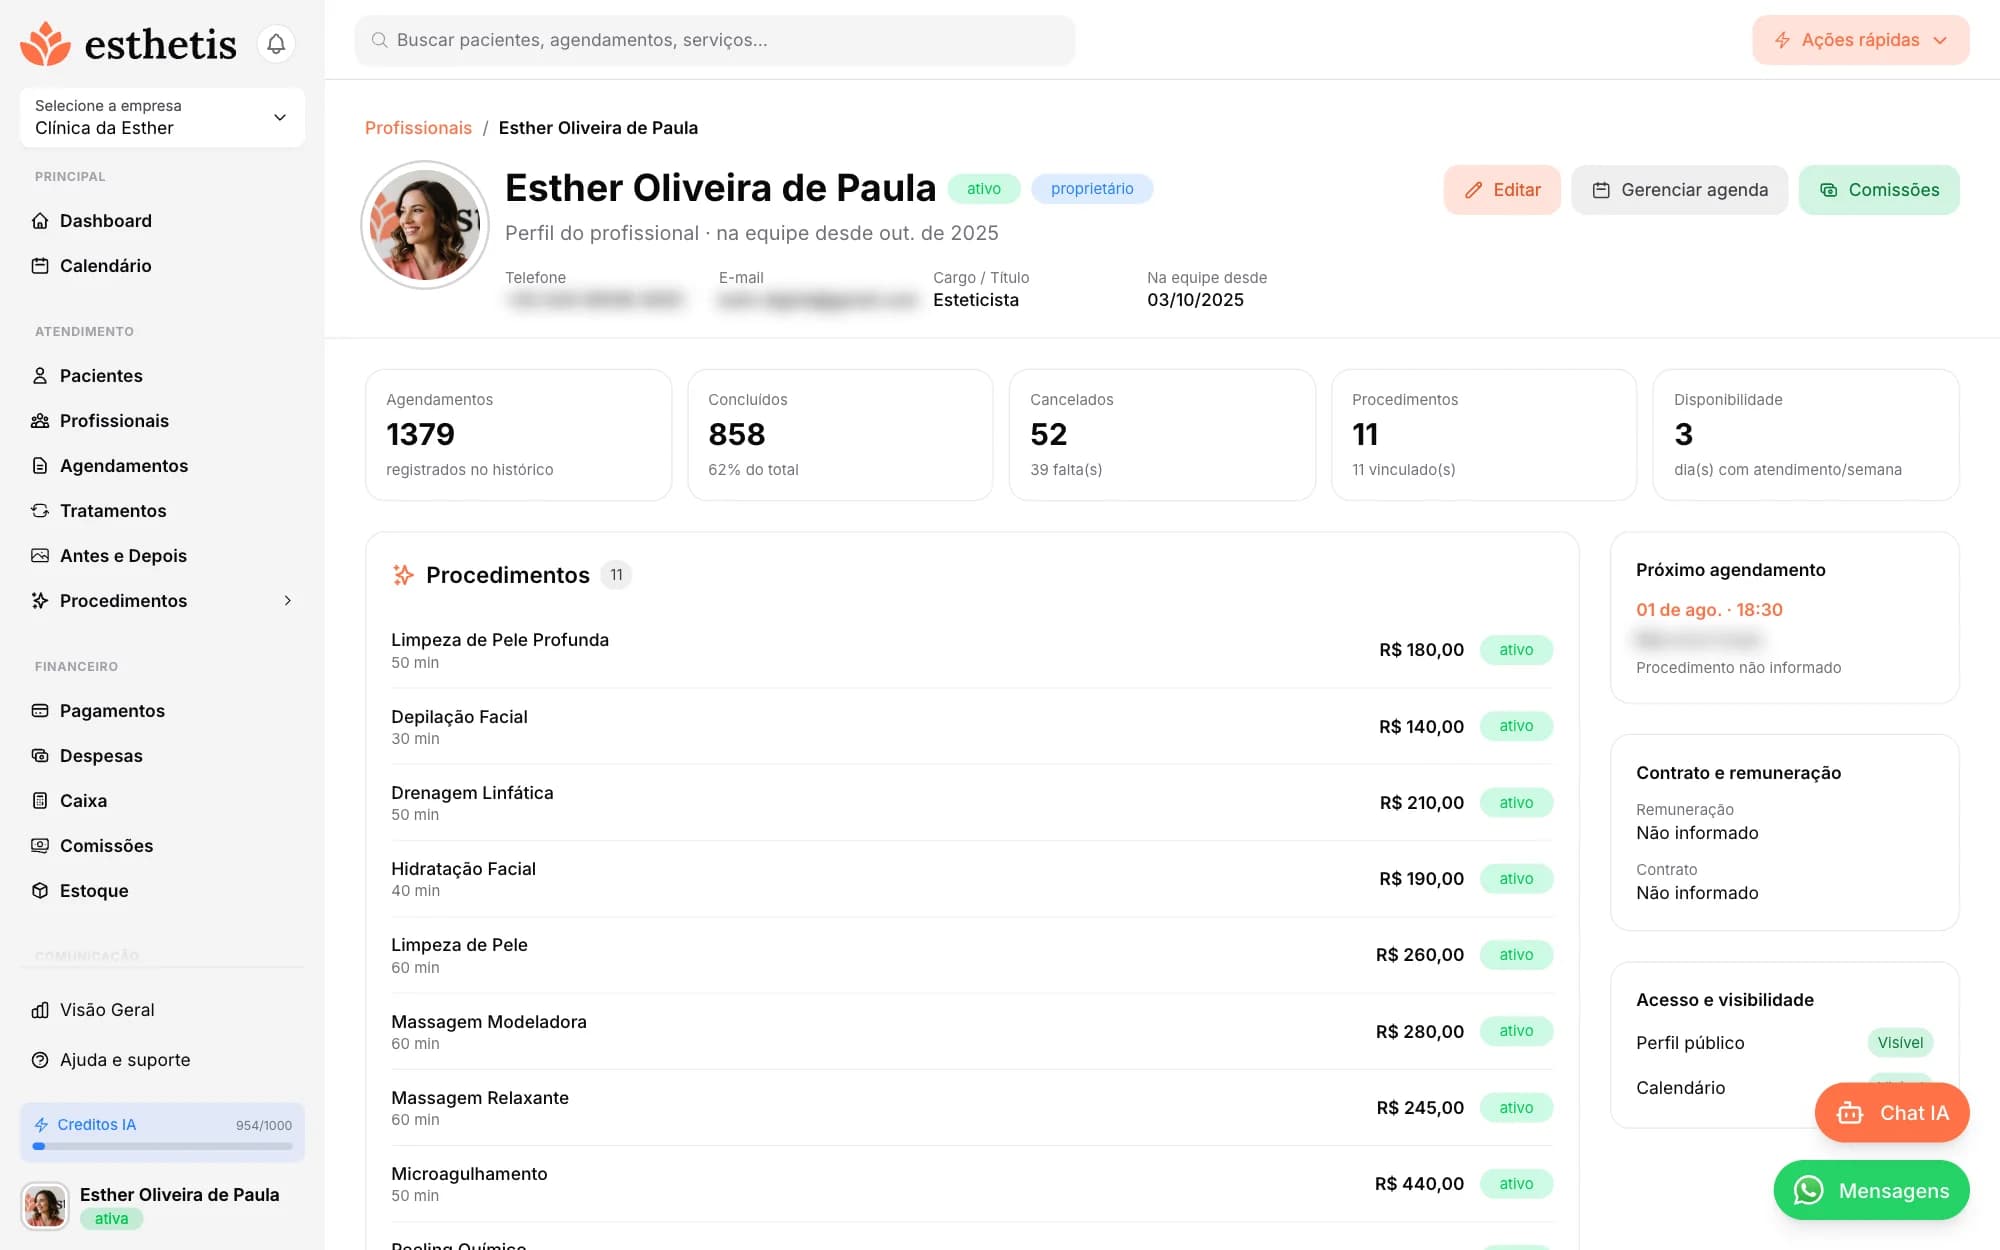Viewport: 2000px width, 1250px height.
Task: Click the Editar button
Action: tap(1502, 190)
